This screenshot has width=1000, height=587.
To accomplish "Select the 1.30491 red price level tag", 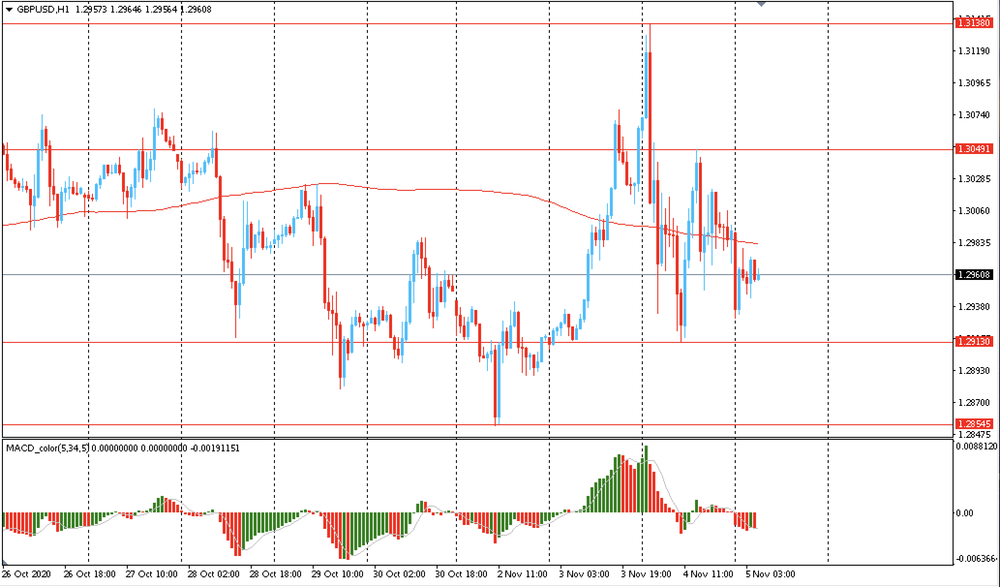I will point(974,149).
